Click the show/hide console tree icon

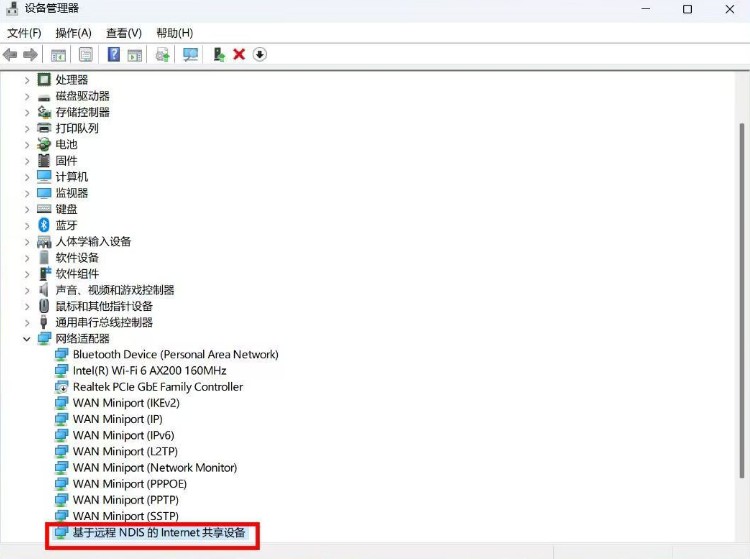point(59,54)
